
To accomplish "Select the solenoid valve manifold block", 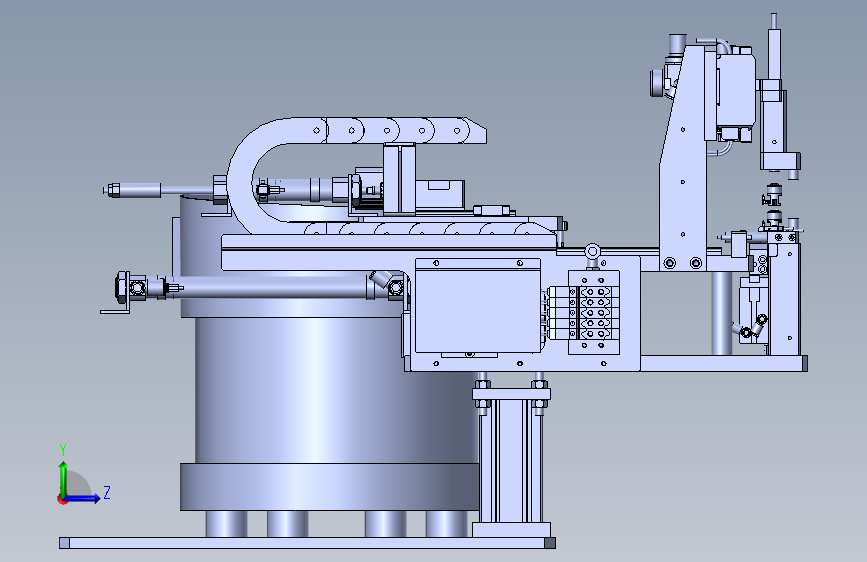I will pyautogui.click(x=594, y=312).
